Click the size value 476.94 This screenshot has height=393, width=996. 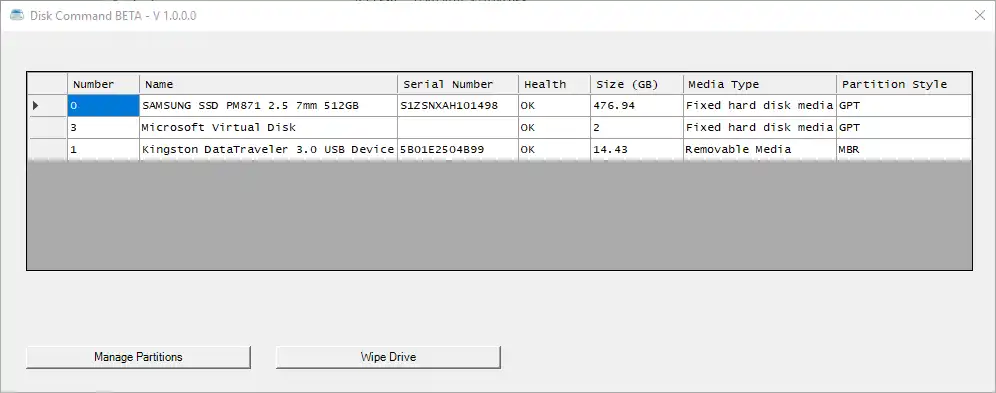coord(637,105)
